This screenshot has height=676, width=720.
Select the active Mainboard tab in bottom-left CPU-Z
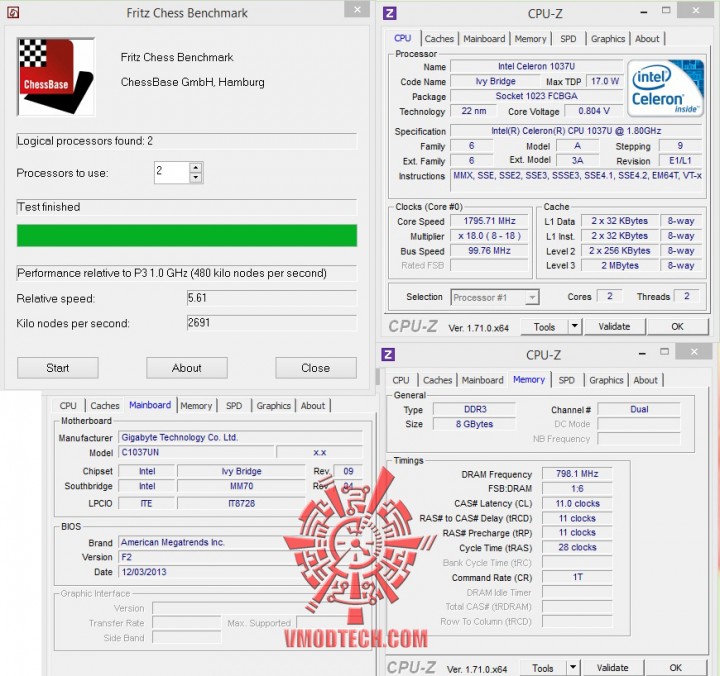pos(150,405)
